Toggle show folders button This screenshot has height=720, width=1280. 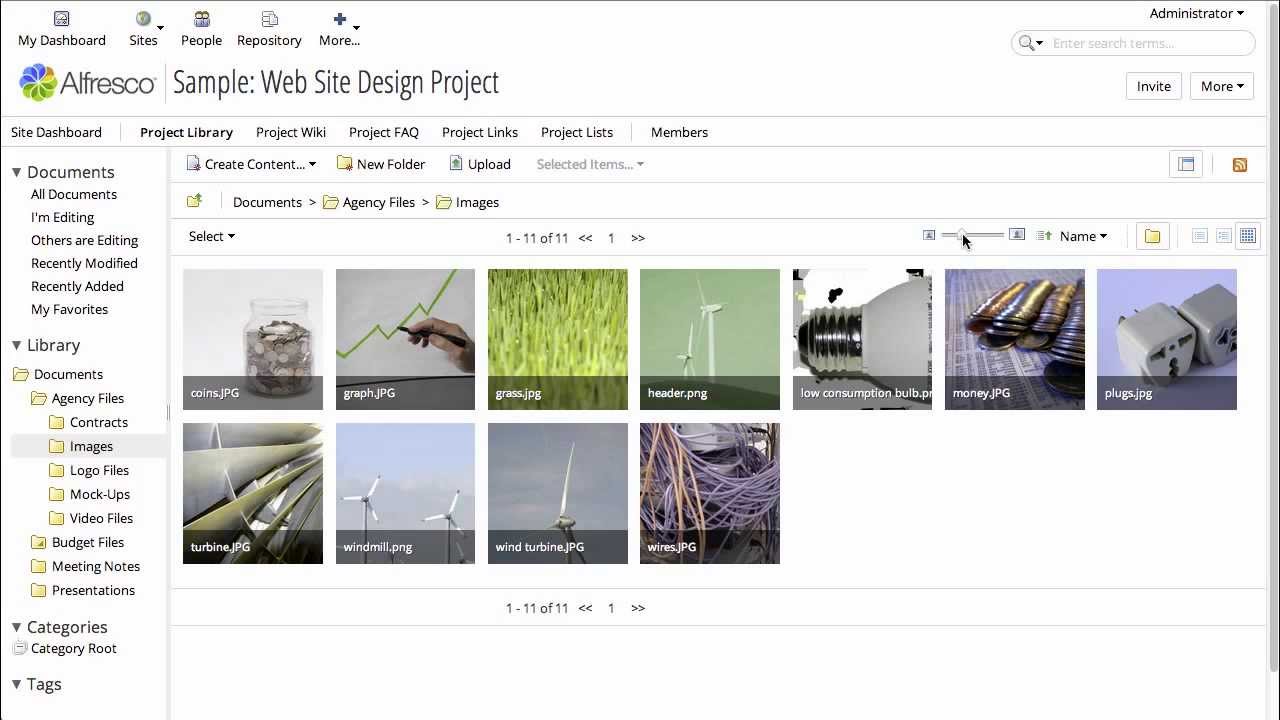pyautogui.click(x=1152, y=236)
